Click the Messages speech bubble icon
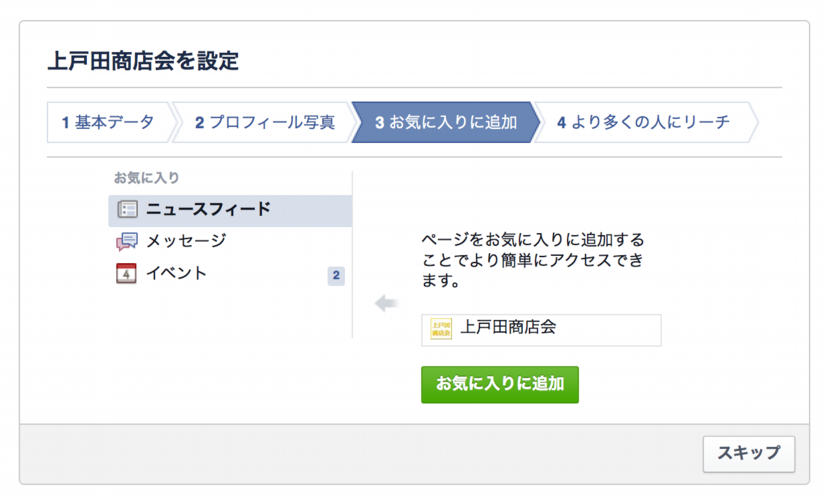Viewport: 825px width, 497px height. click(127, 241)
